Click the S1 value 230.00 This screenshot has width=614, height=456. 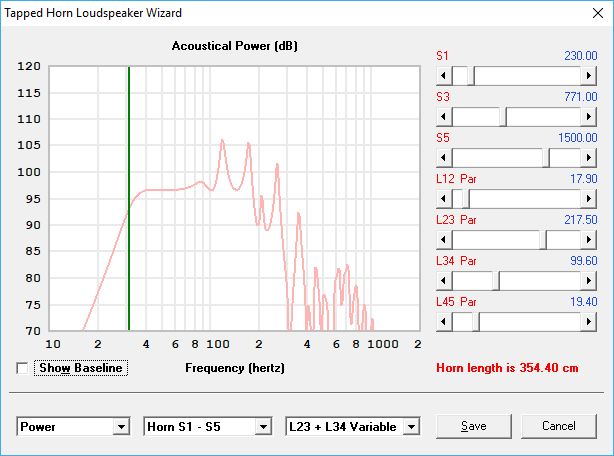click(581, 56)
